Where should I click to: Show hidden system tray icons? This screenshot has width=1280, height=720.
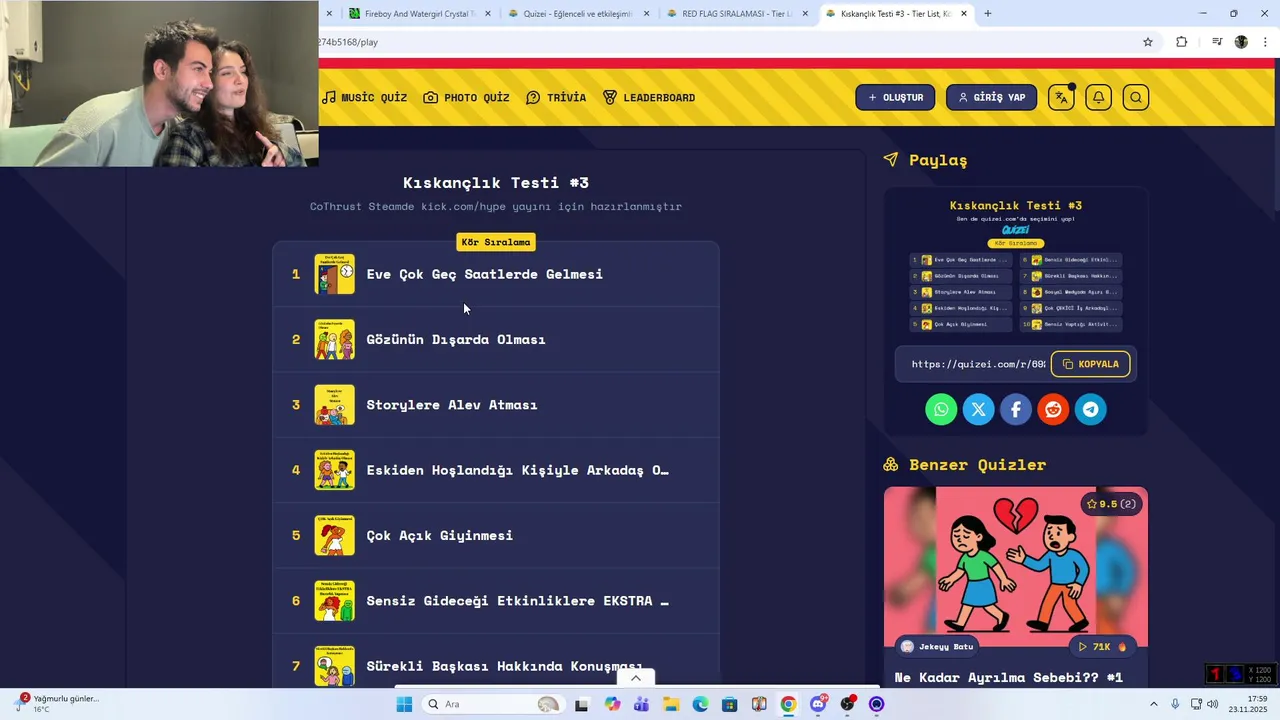[1153, 704]
